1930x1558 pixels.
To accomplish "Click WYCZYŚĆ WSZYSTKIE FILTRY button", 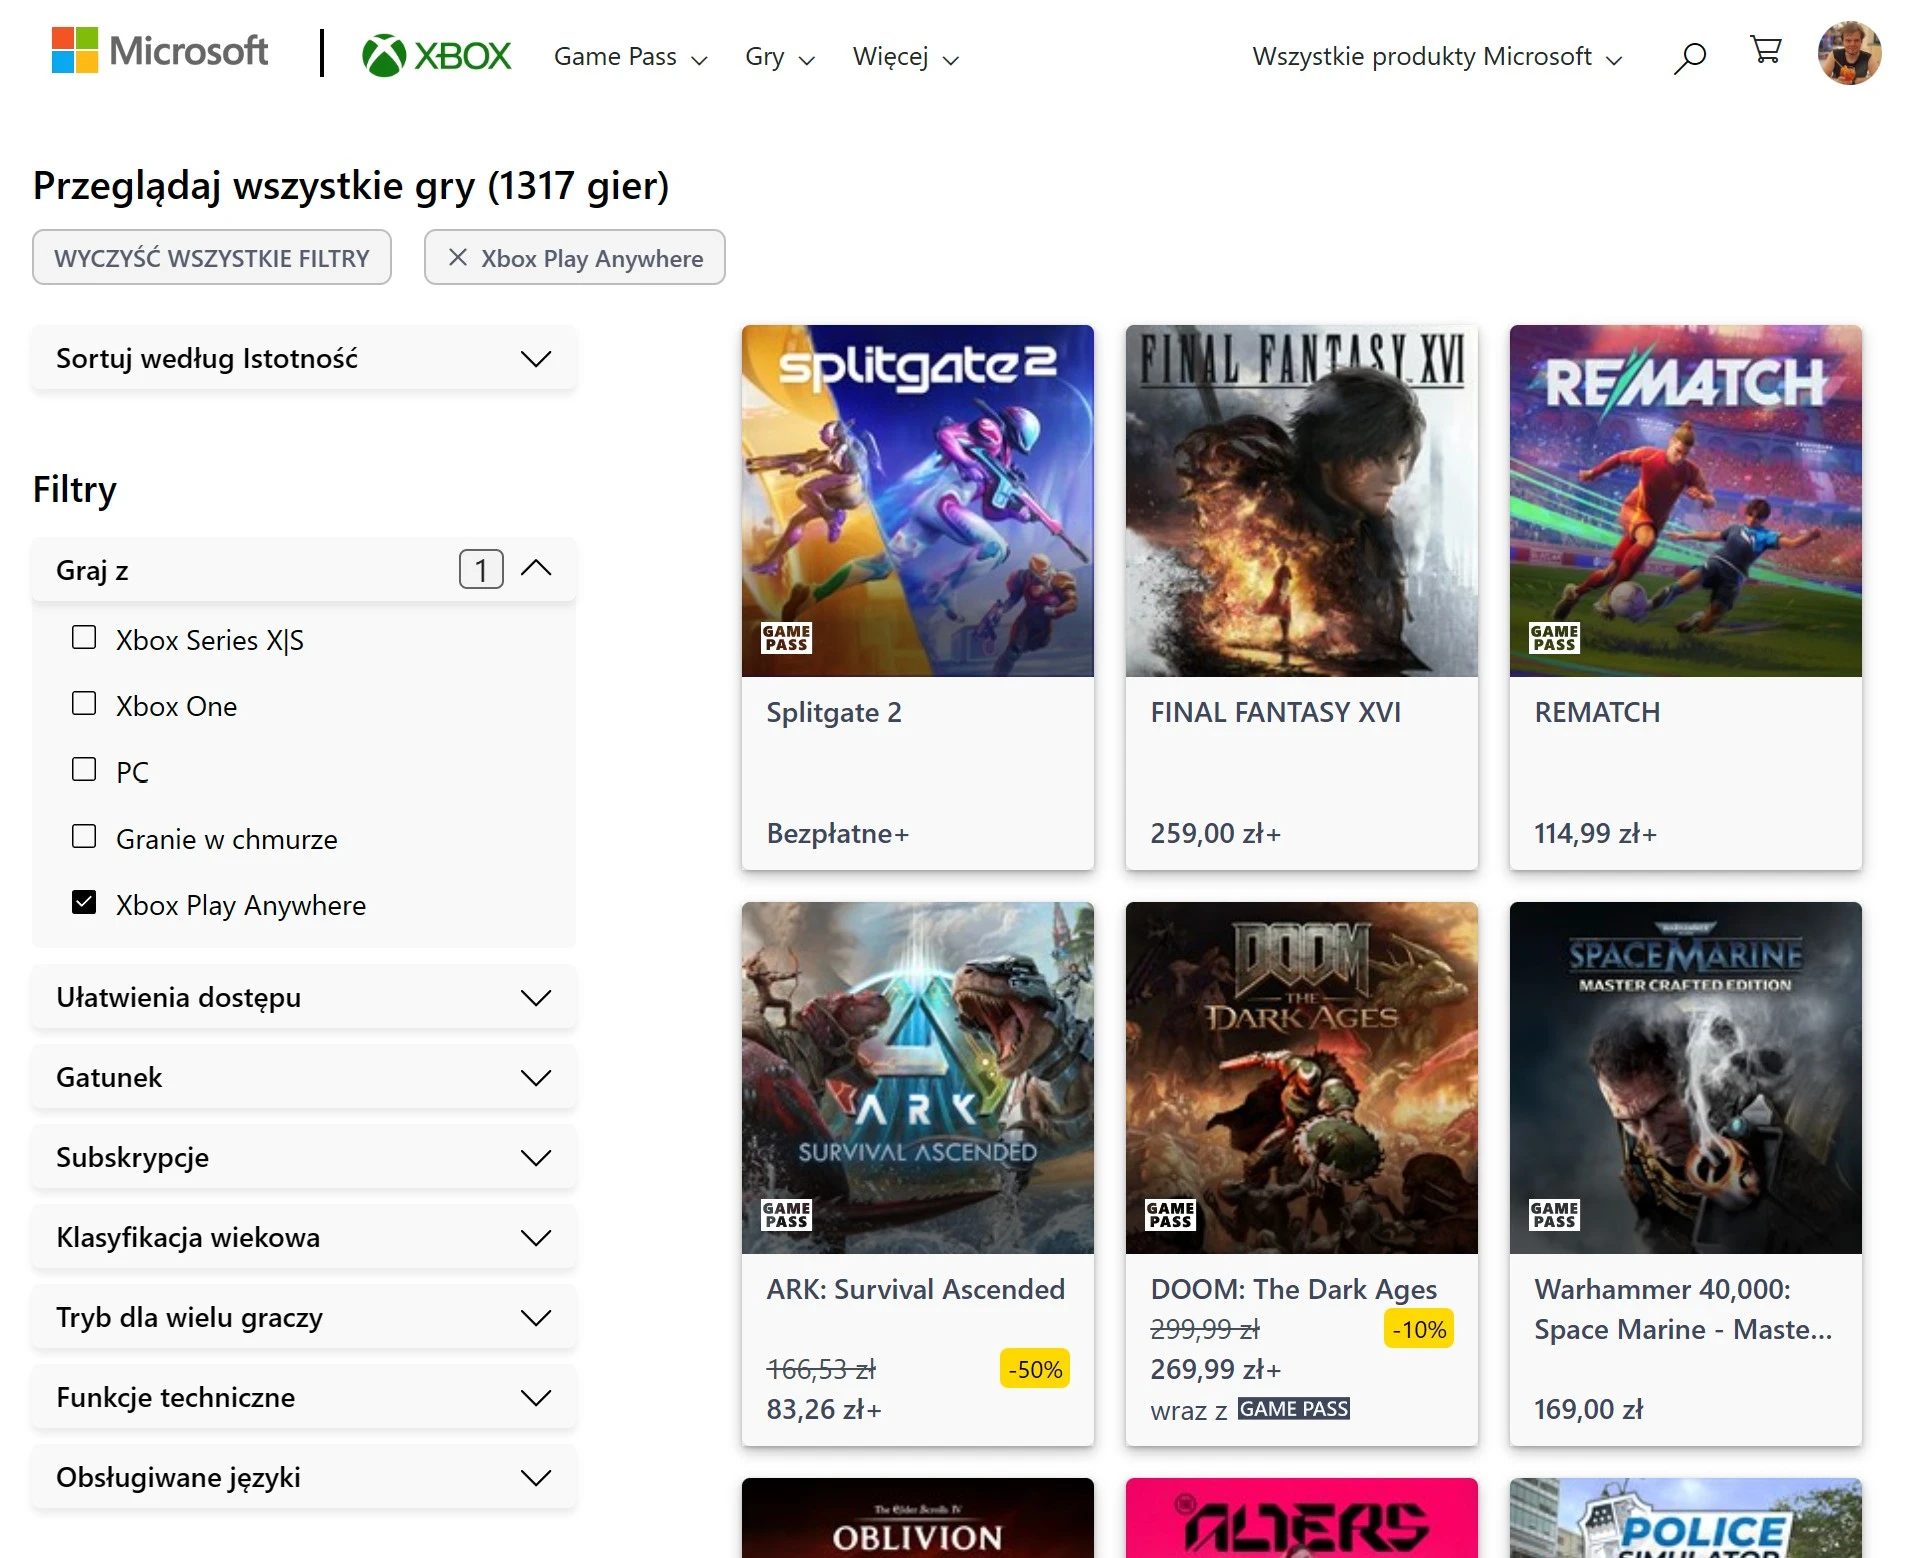I will click(212, 257).
